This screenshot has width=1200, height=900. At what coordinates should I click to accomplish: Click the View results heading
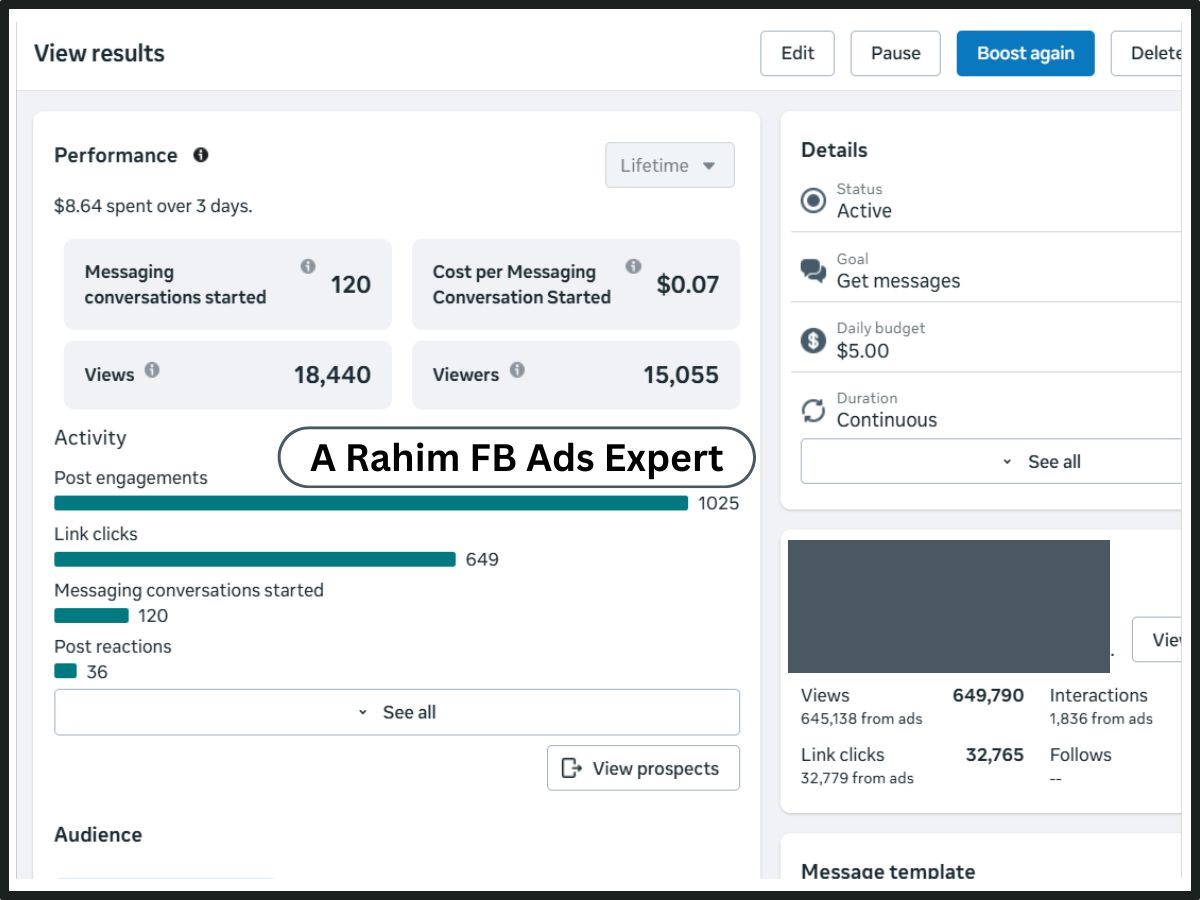coord(99,53)
